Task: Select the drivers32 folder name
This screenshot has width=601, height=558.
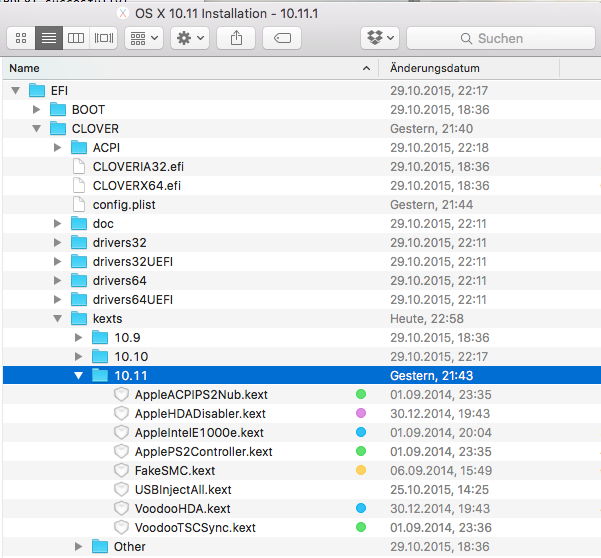Action: point(120,243)
